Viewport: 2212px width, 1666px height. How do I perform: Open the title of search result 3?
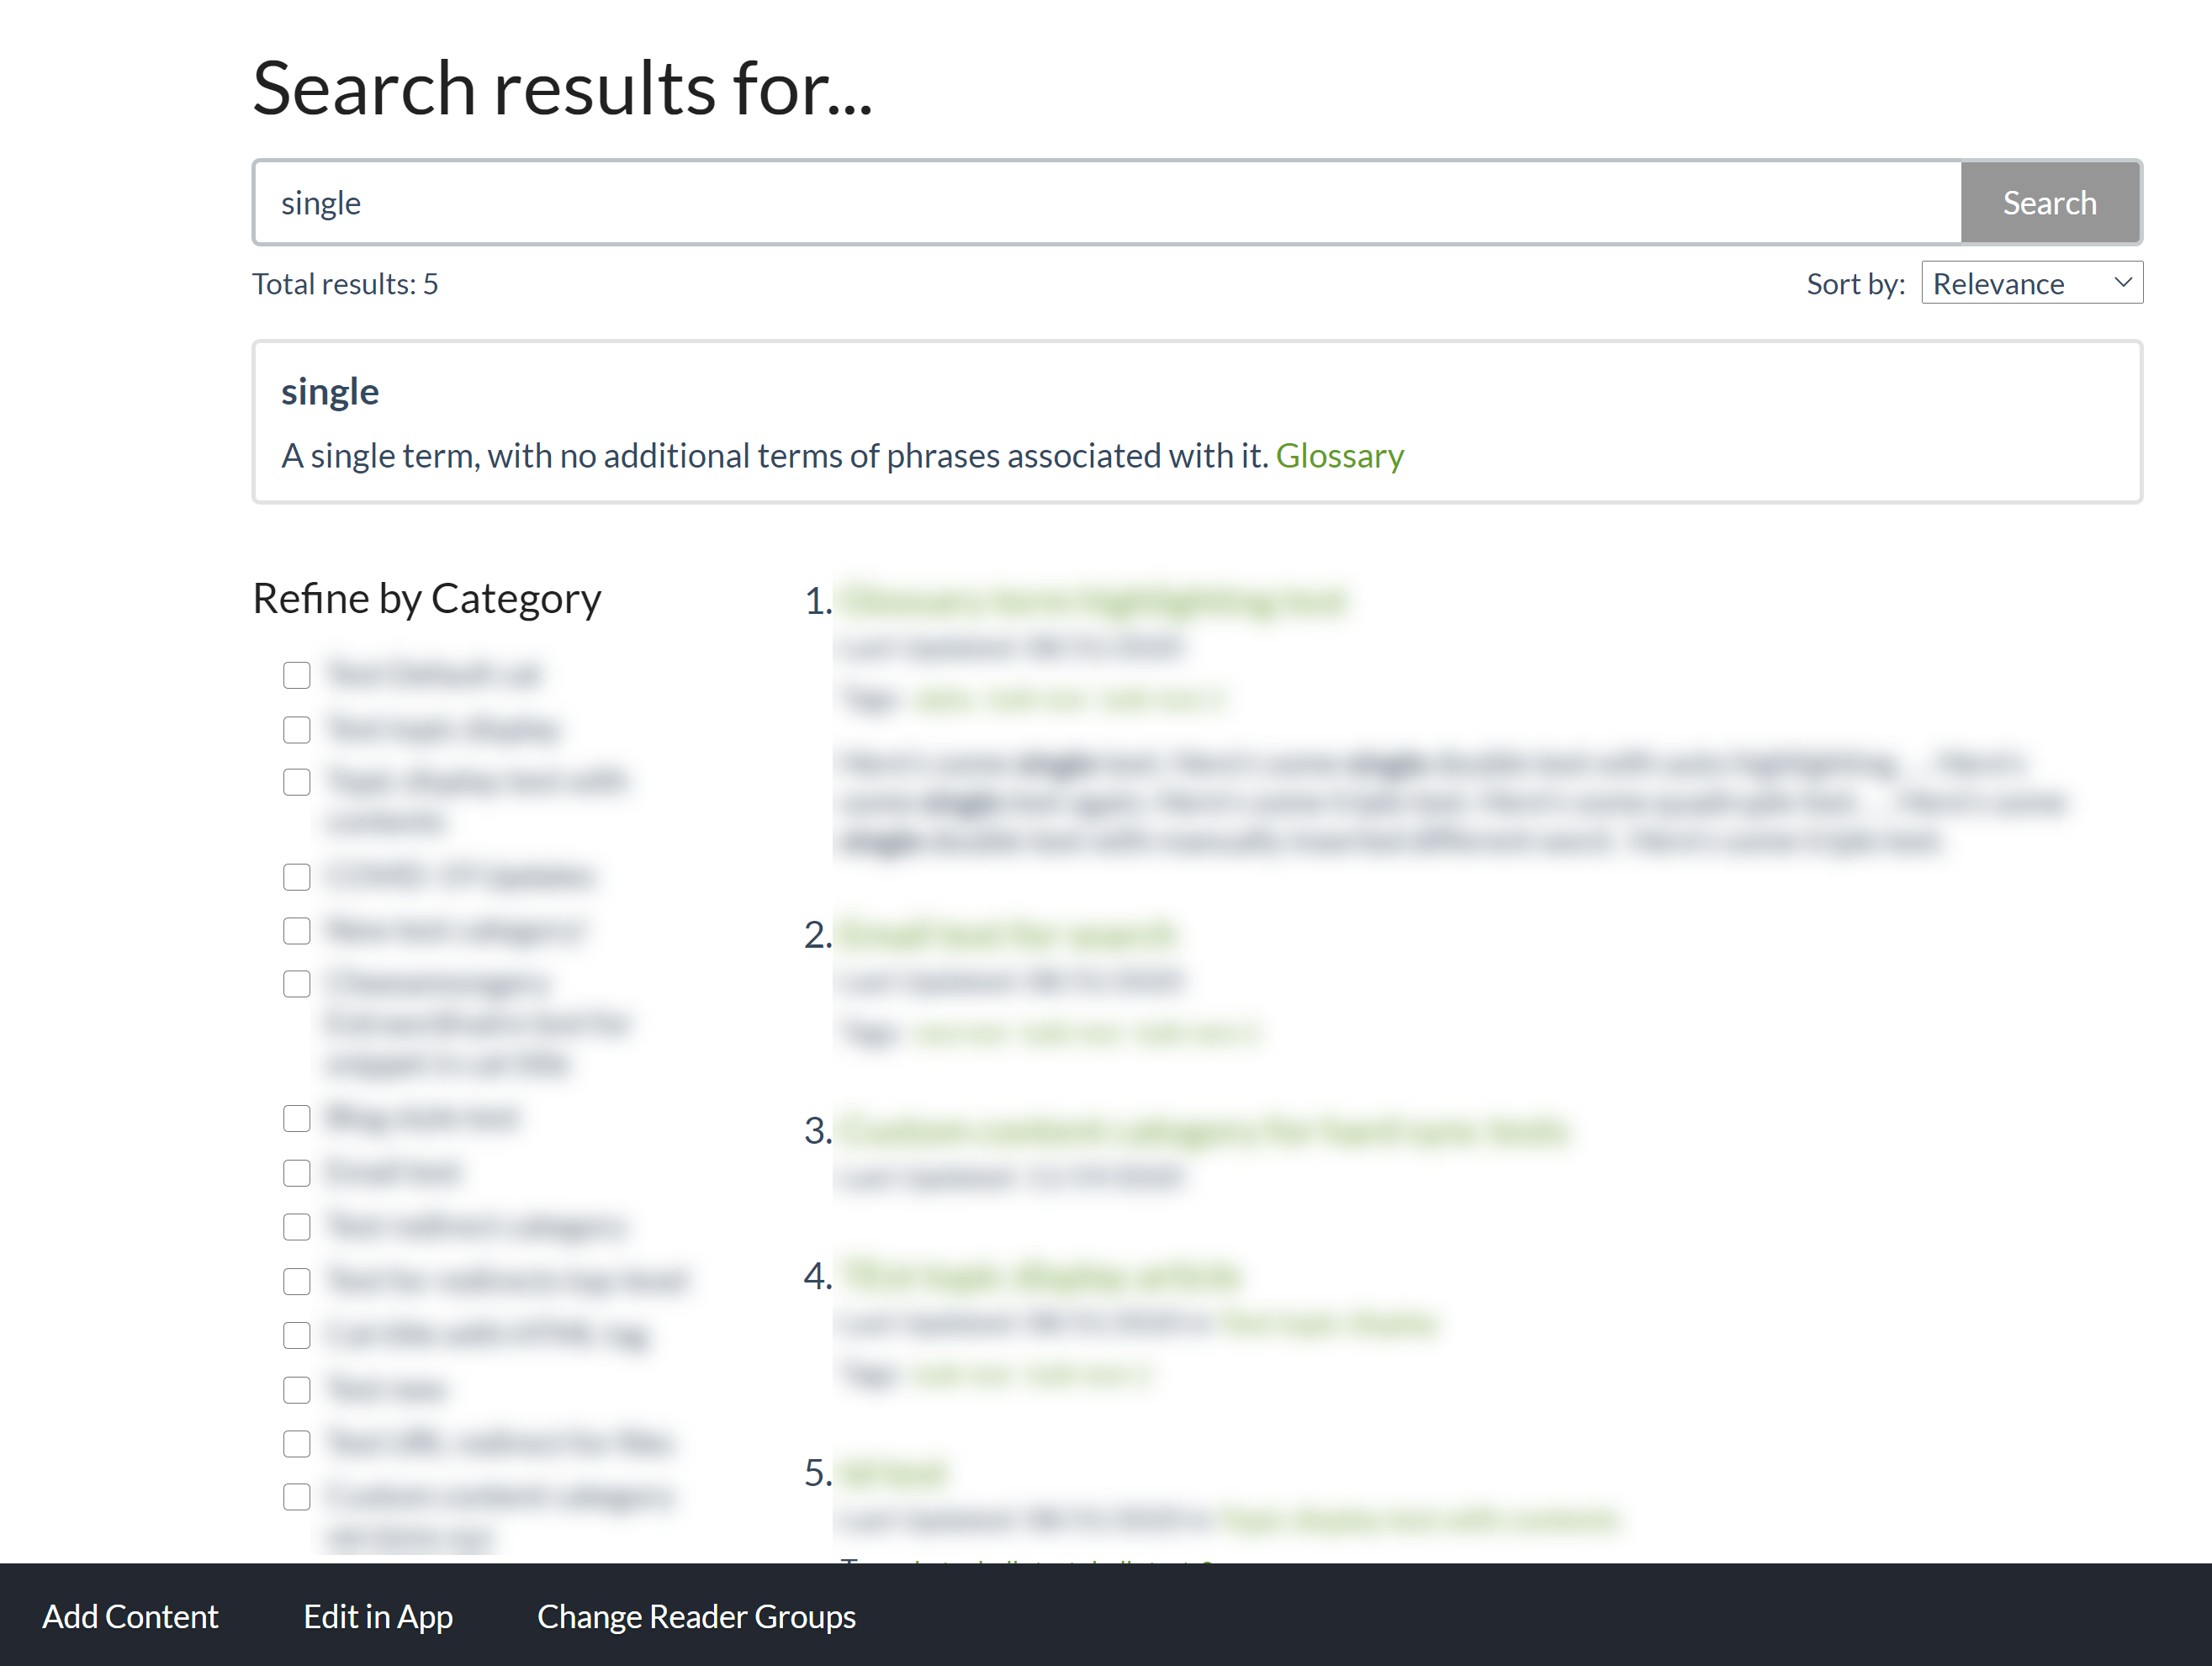point(1203,1131)
